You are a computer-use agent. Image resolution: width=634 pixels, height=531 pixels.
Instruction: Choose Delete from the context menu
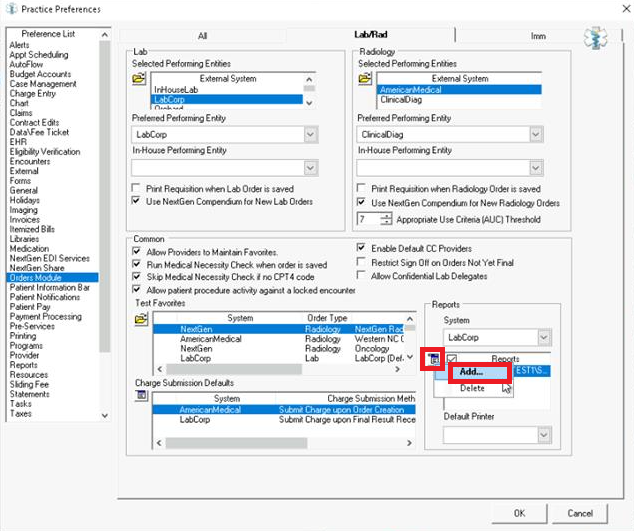[x=473, y=388]
